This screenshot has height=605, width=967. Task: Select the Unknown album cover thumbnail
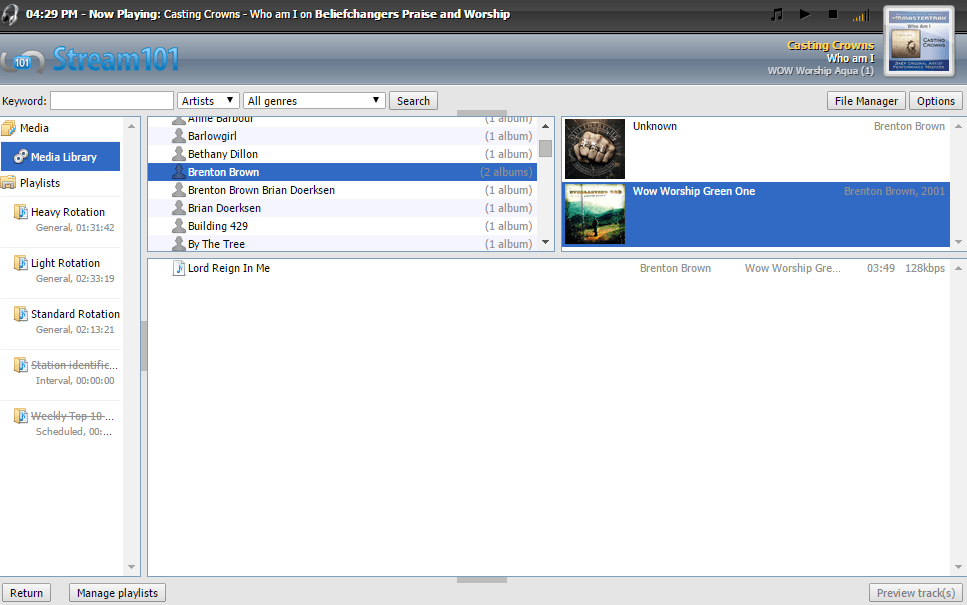click(x=595, y=149)
